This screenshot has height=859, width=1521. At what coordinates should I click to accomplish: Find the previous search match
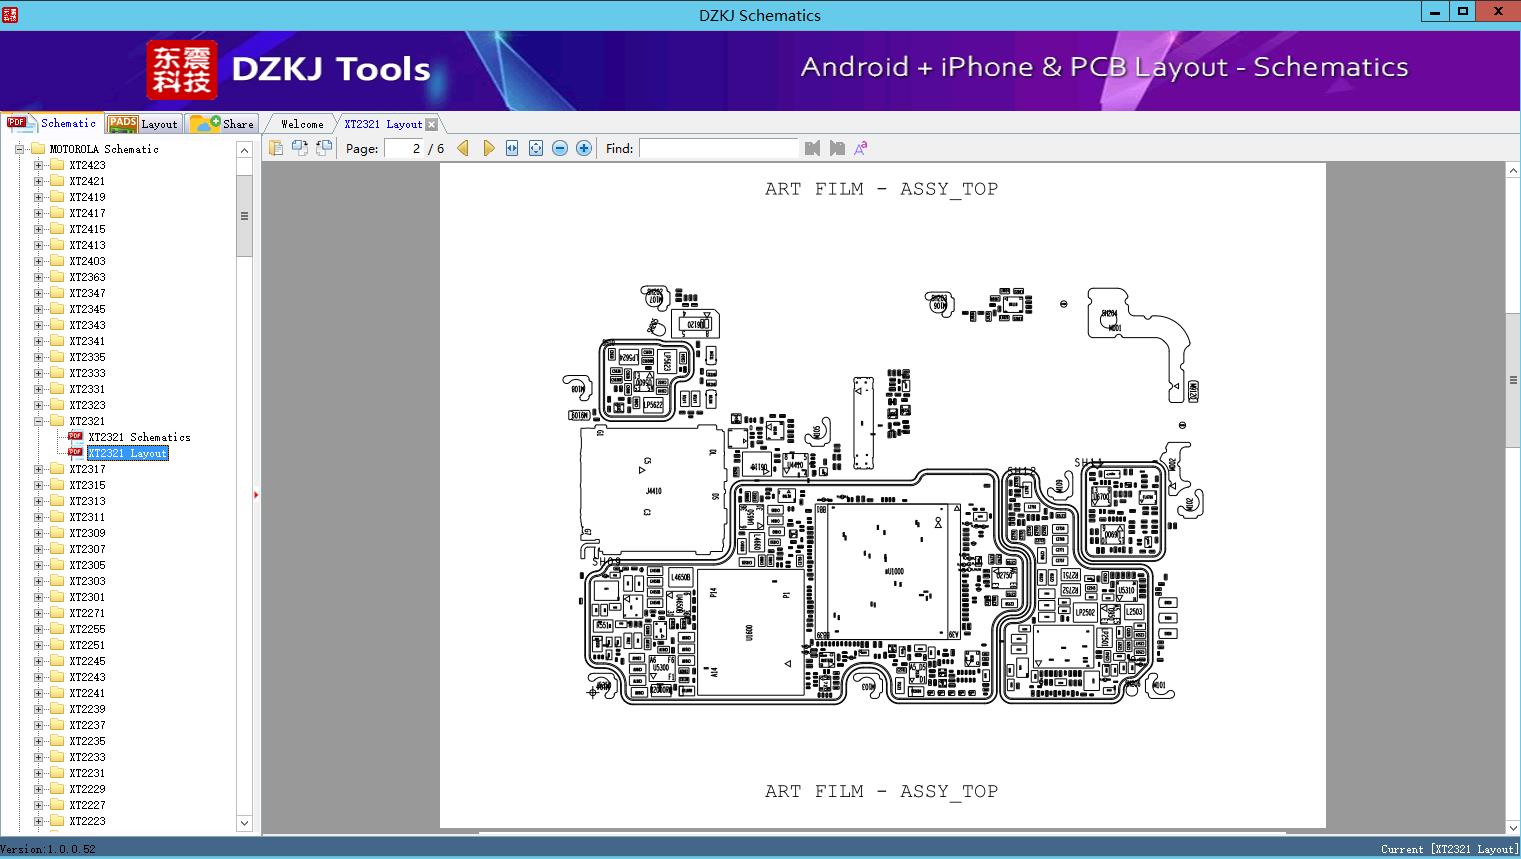812,148
